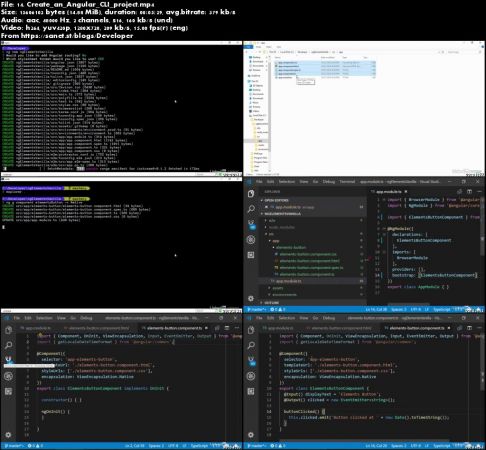The width and height of the screenshot is (486, 450).
Task: Click master branch in app.module.ts window status bar
Action: pos(256,309)
